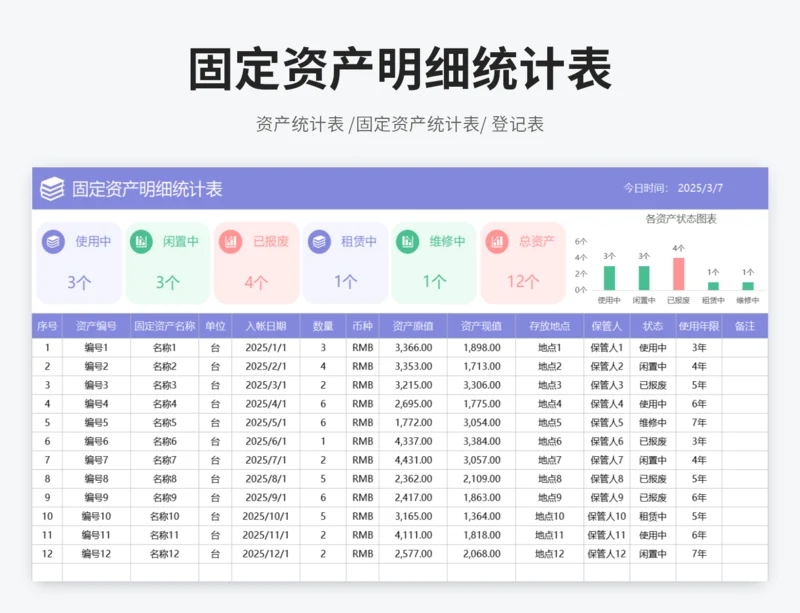
Task: Click the 固定资产名称 column header
Action: click(x=164, y=326)
